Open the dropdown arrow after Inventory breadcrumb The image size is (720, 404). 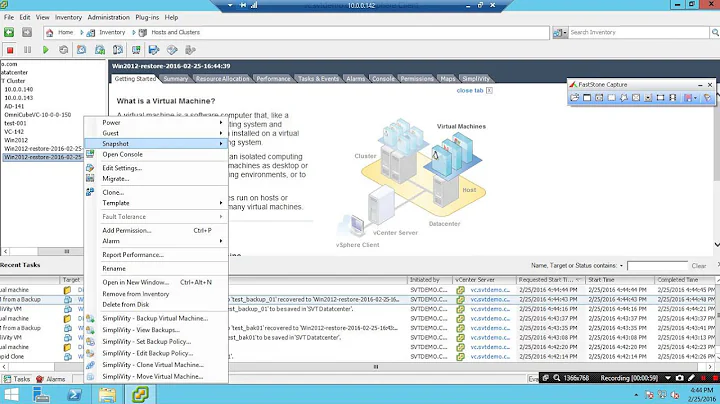134,33
